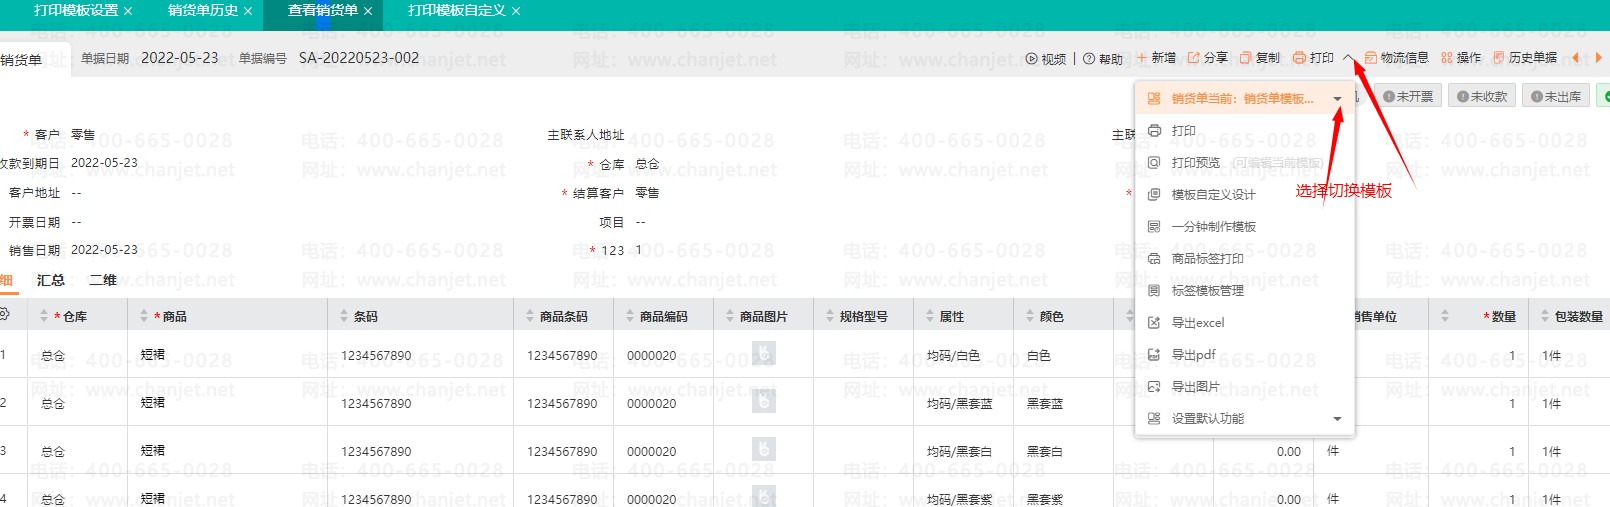
Task: Click the printer icon beside 打印 in the dropdown menu
Action: coord(1154,131)
